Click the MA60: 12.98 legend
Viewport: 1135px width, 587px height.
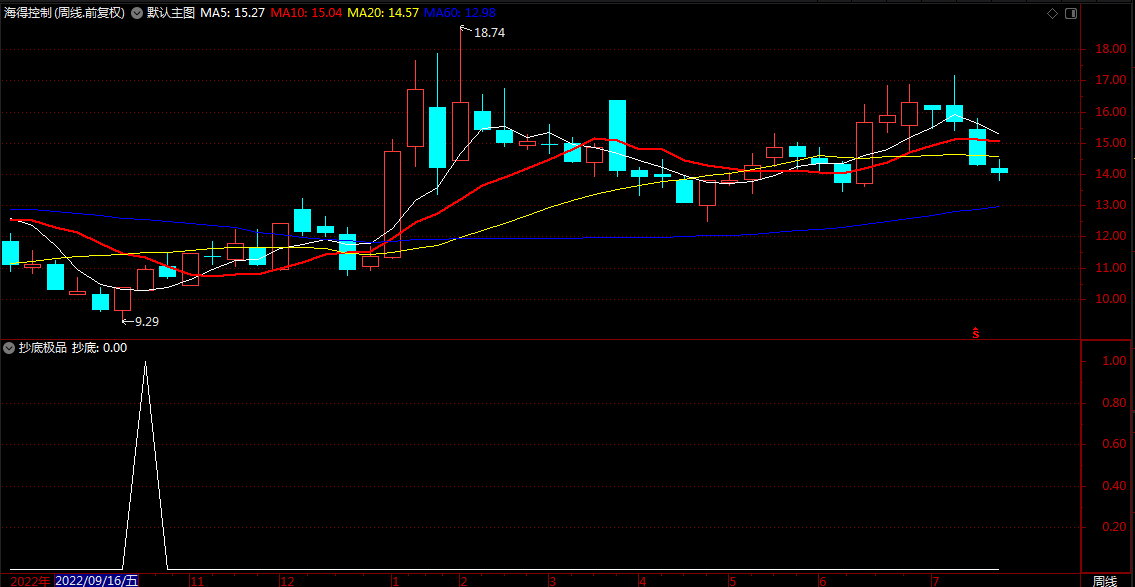click(x=460, y=13)
